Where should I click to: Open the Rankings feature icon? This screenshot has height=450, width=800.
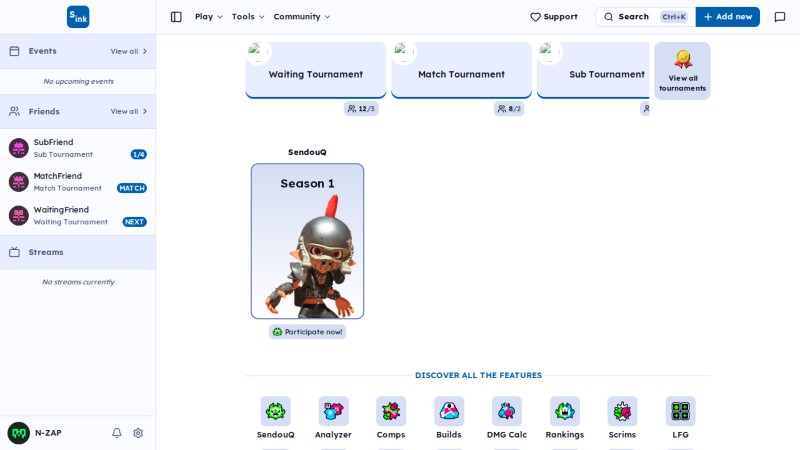pyautogui.click(x=565, y=411)
